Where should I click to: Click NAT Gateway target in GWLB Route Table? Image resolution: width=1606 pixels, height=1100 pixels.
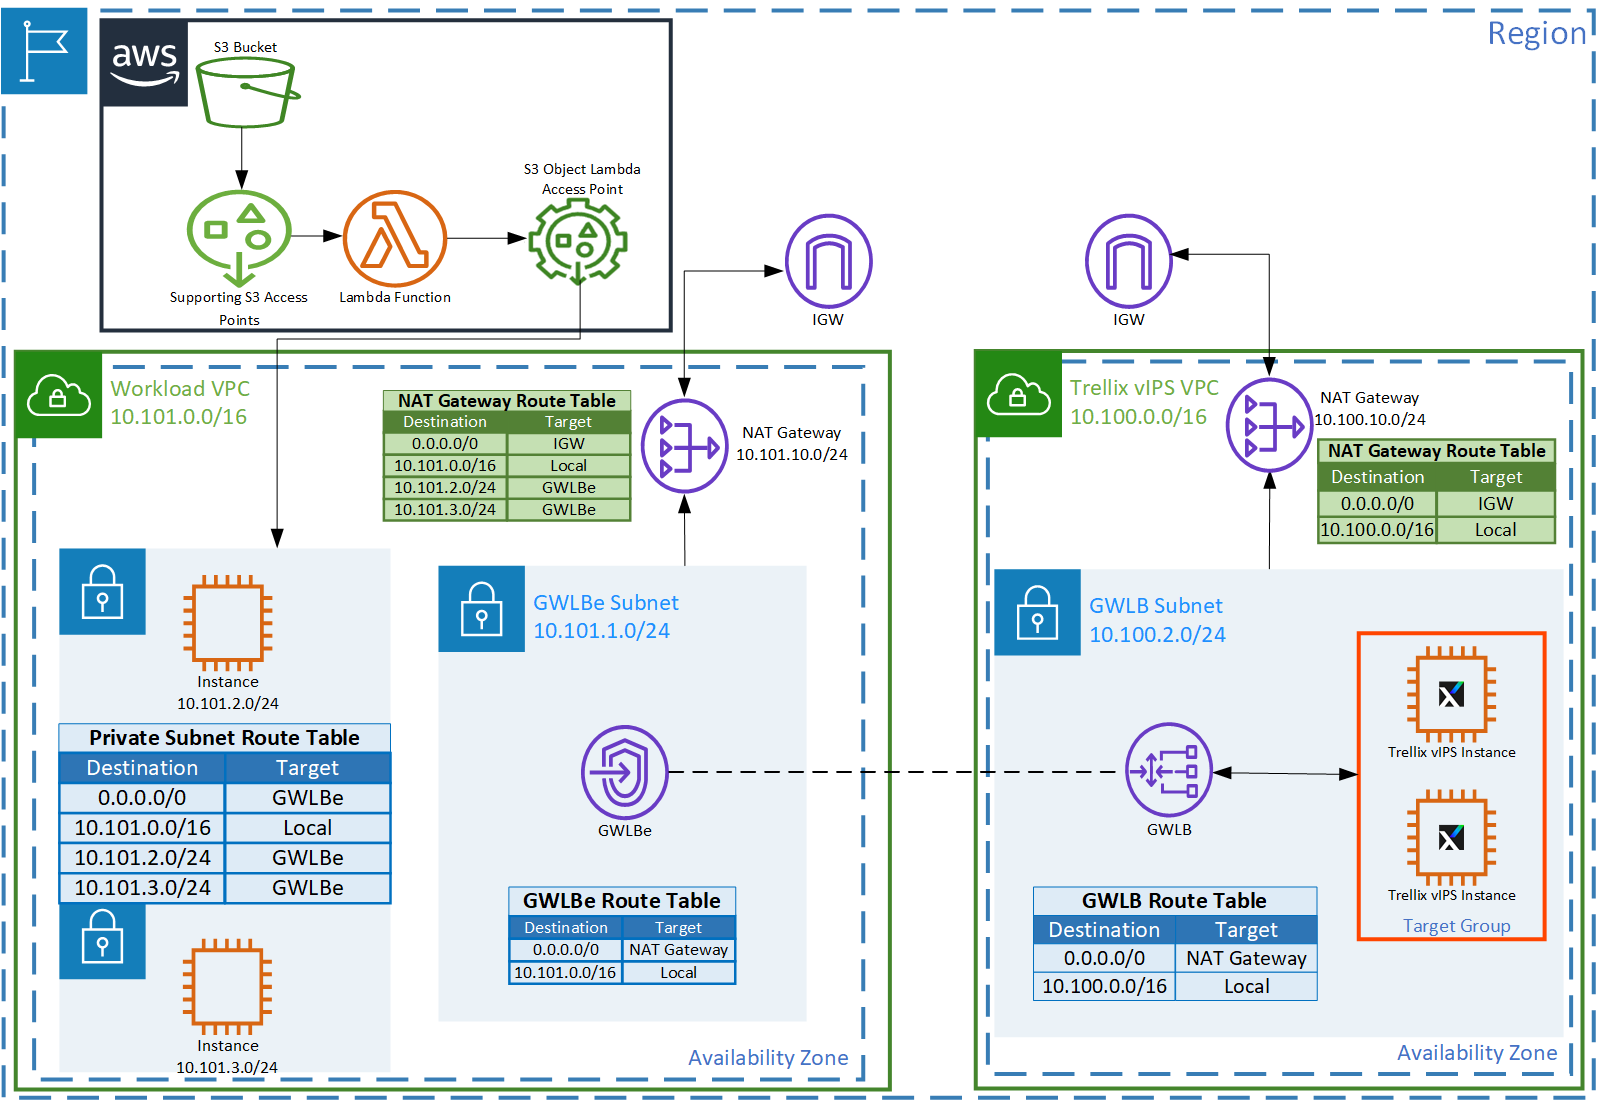click(x=1246, y=958)
